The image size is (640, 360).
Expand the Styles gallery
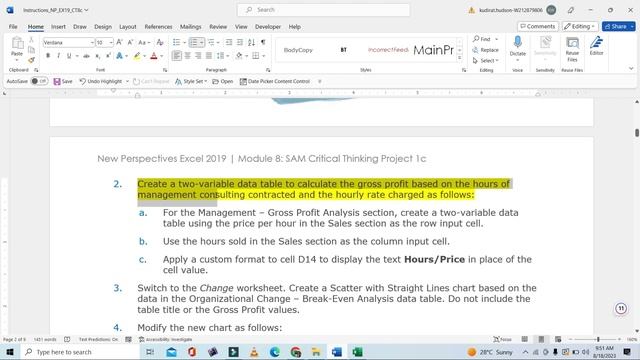point(460,59)
